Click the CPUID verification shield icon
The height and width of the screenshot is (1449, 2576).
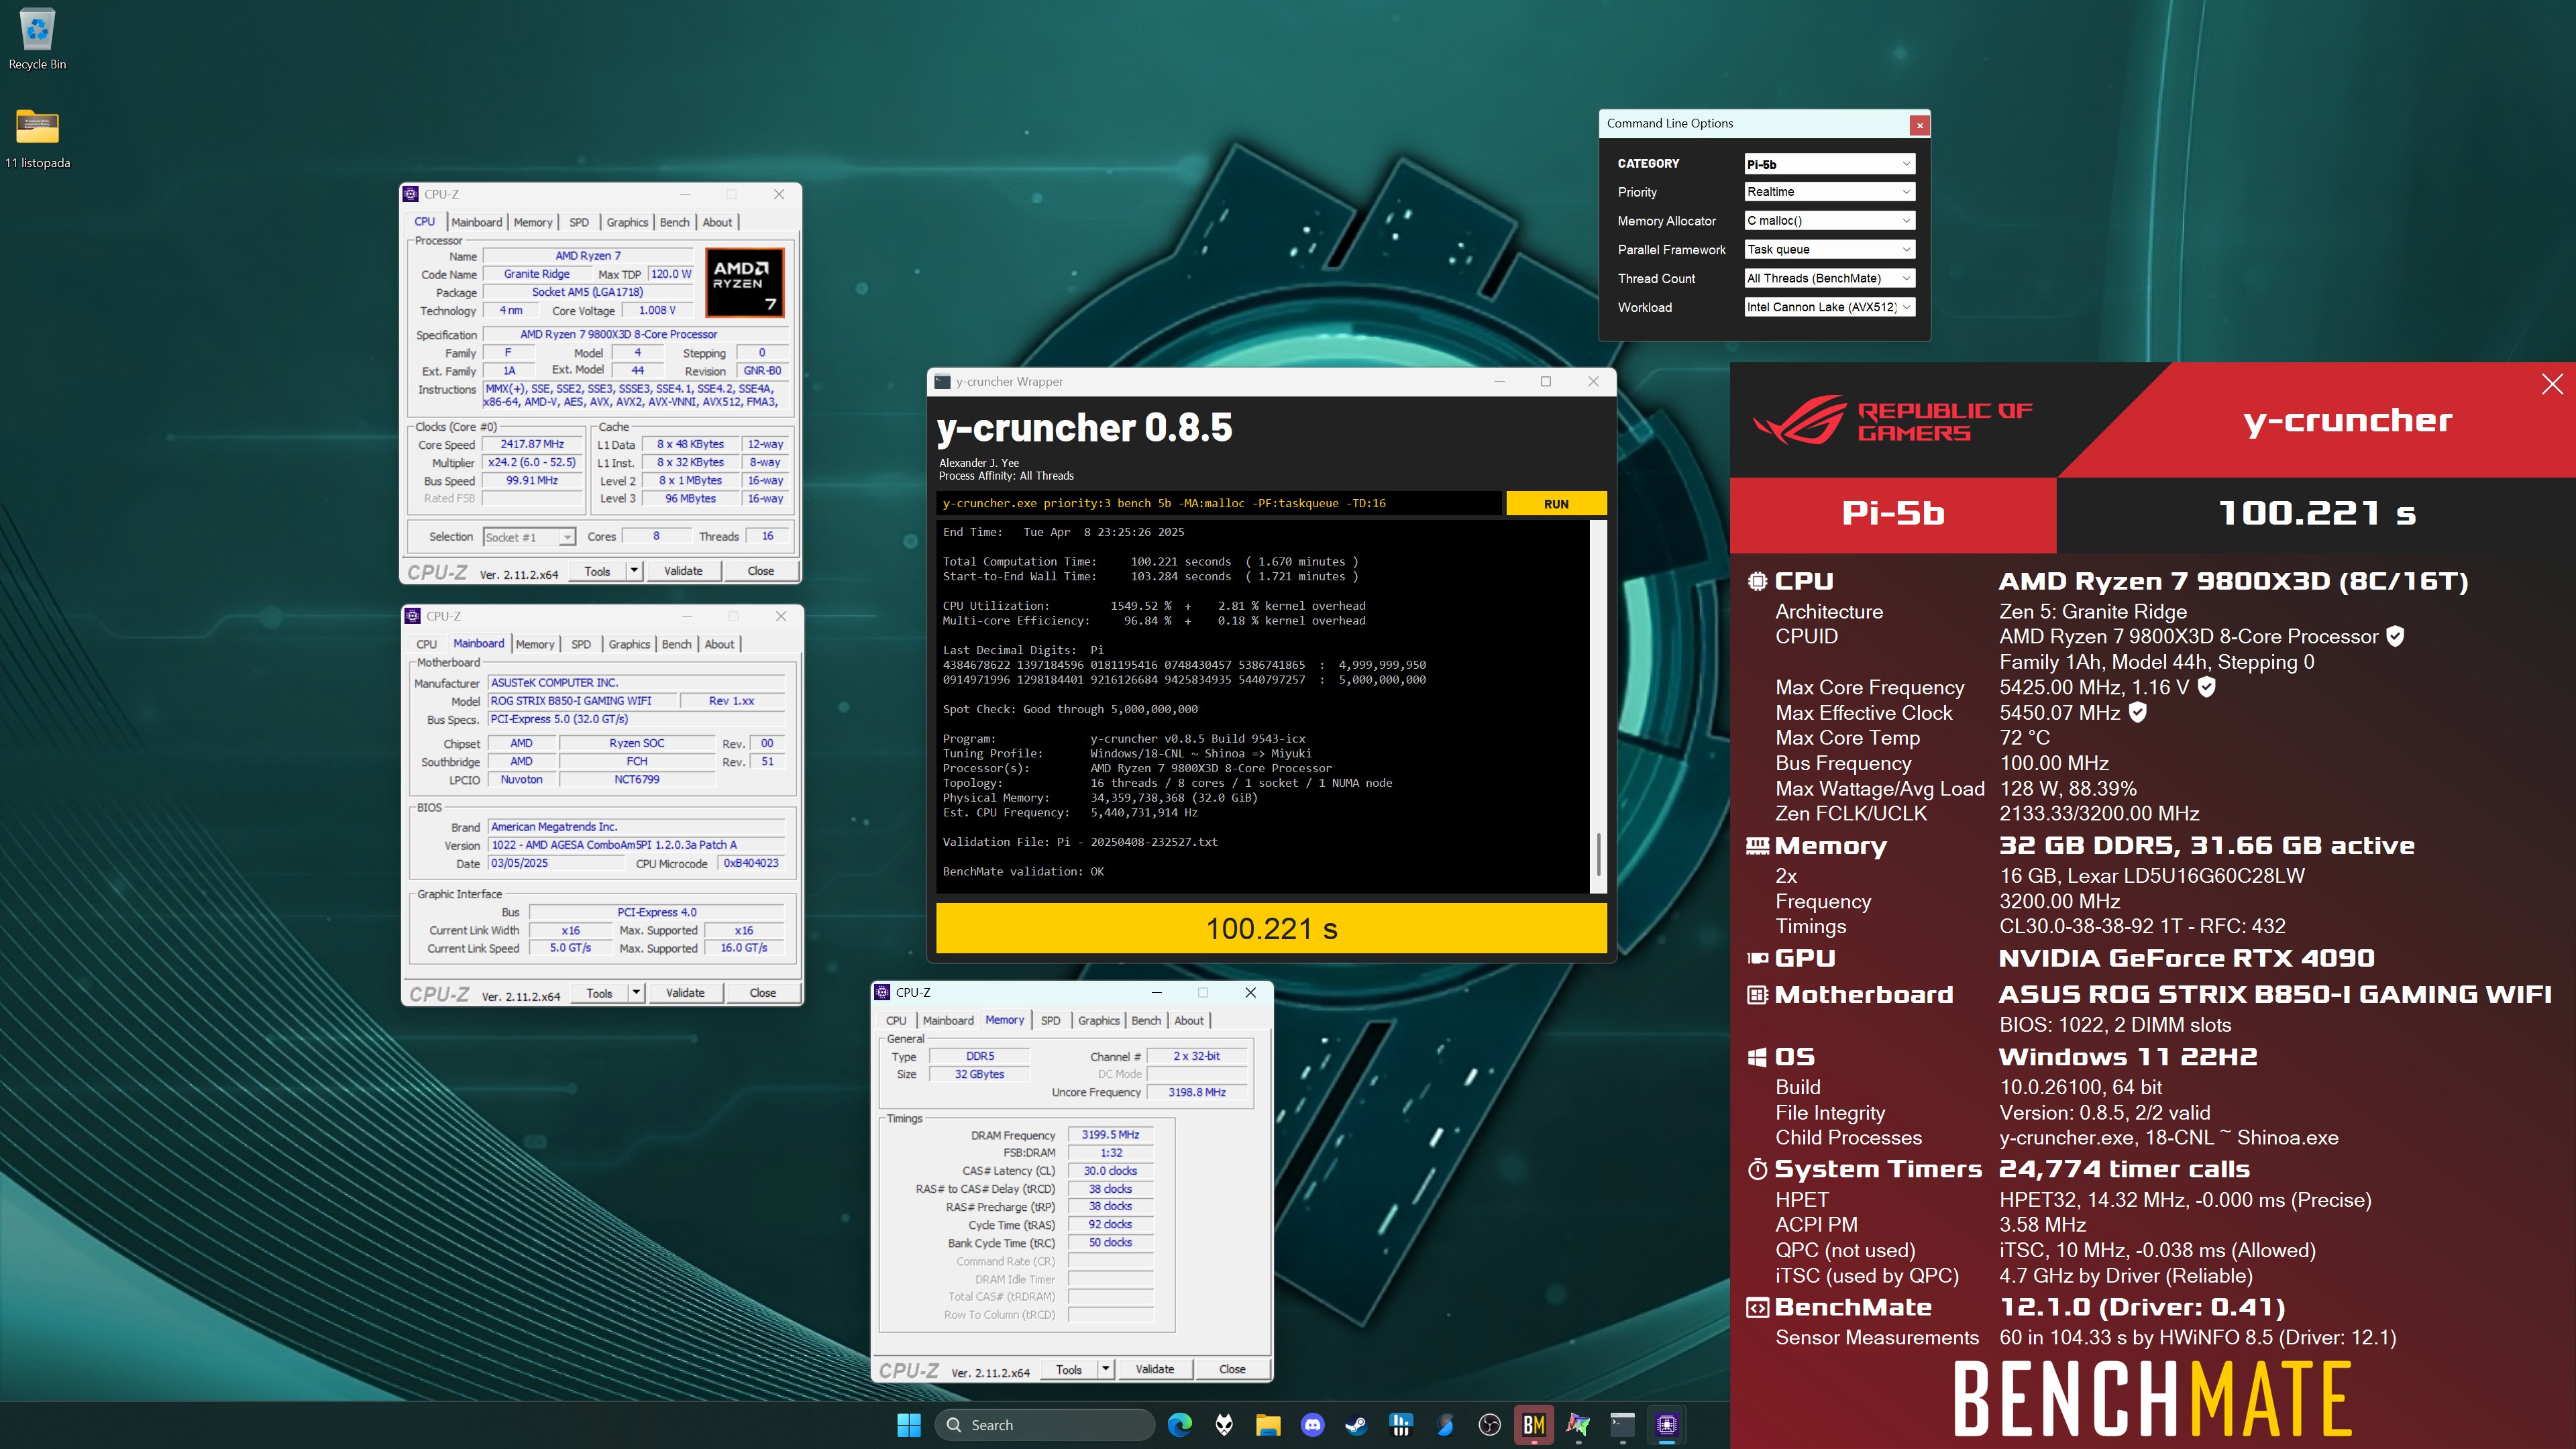point(2395,636)
